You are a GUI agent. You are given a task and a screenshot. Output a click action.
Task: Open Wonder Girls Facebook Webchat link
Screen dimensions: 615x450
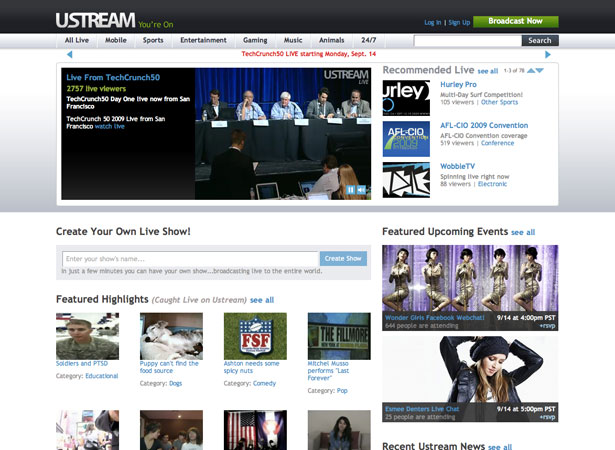tap(435, 318)
